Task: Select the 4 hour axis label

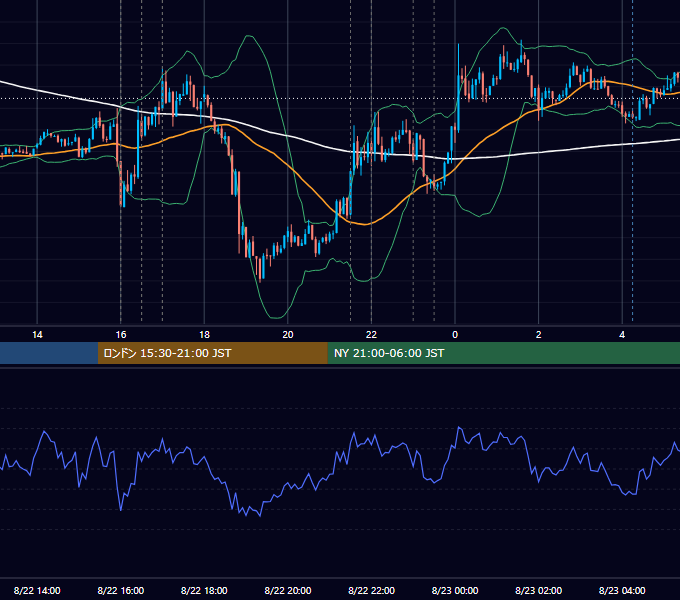Action: [x=622, y=335]
